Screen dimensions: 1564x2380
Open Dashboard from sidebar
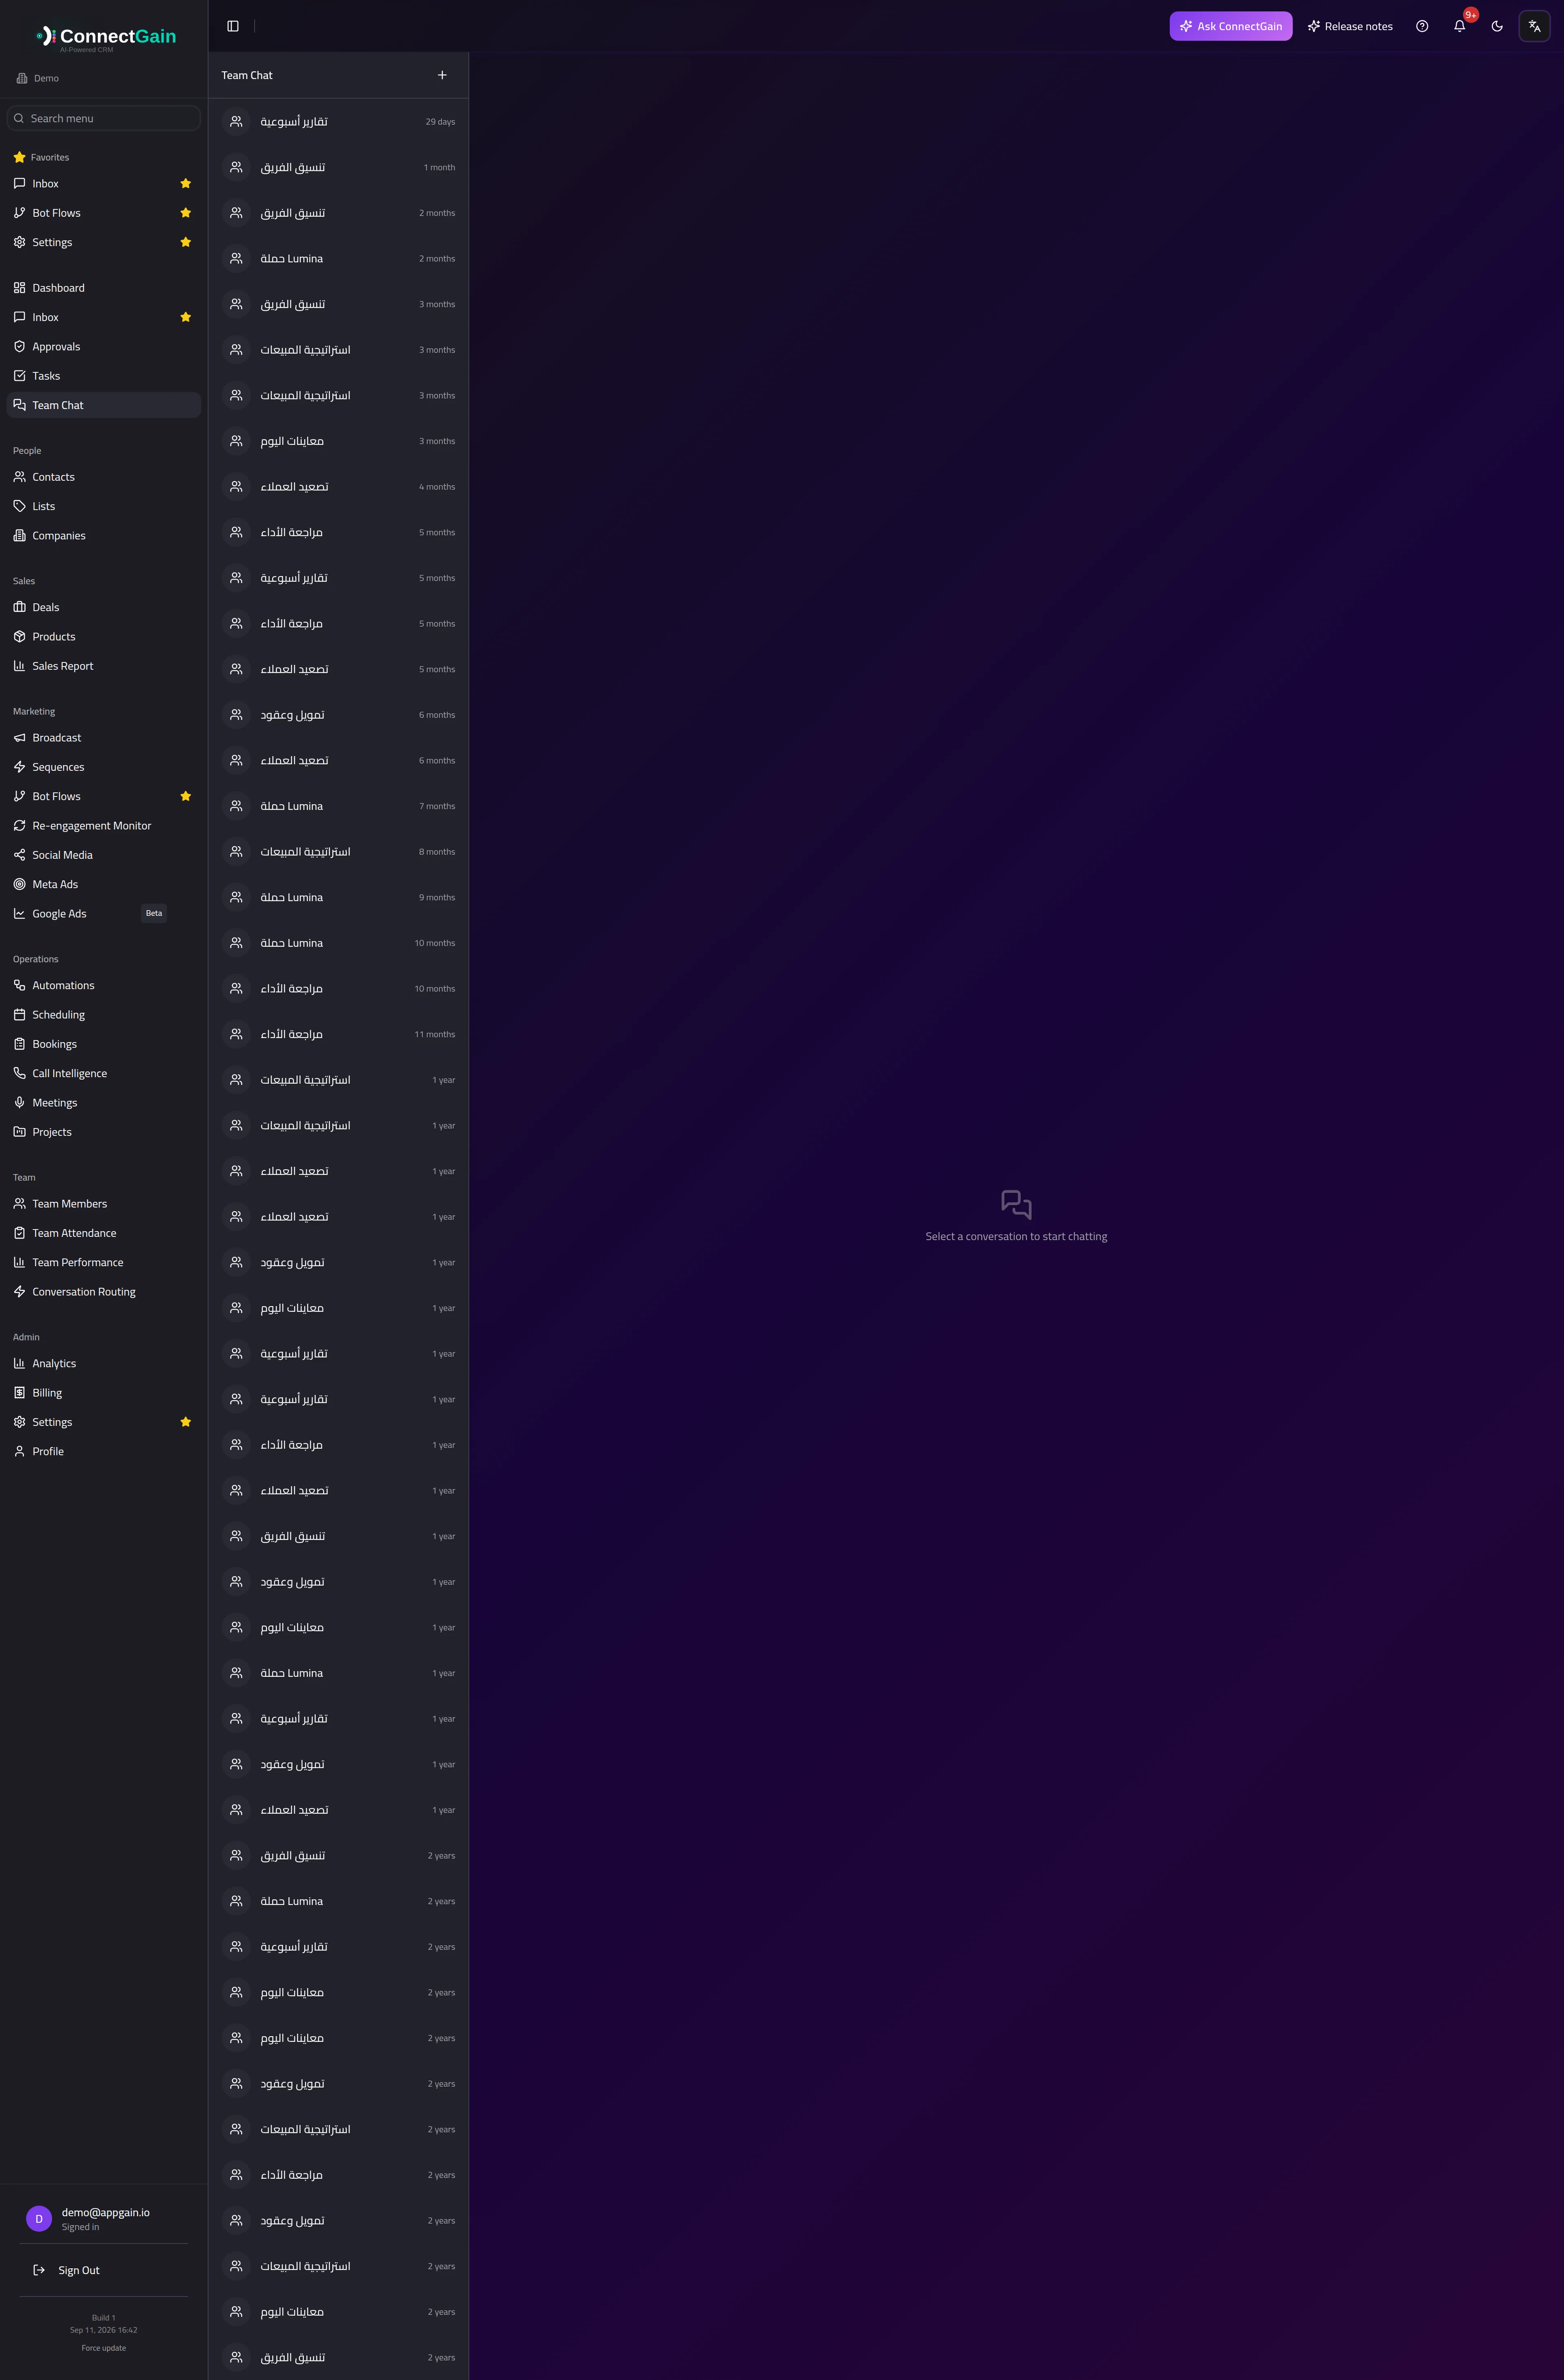click(104, 288)
